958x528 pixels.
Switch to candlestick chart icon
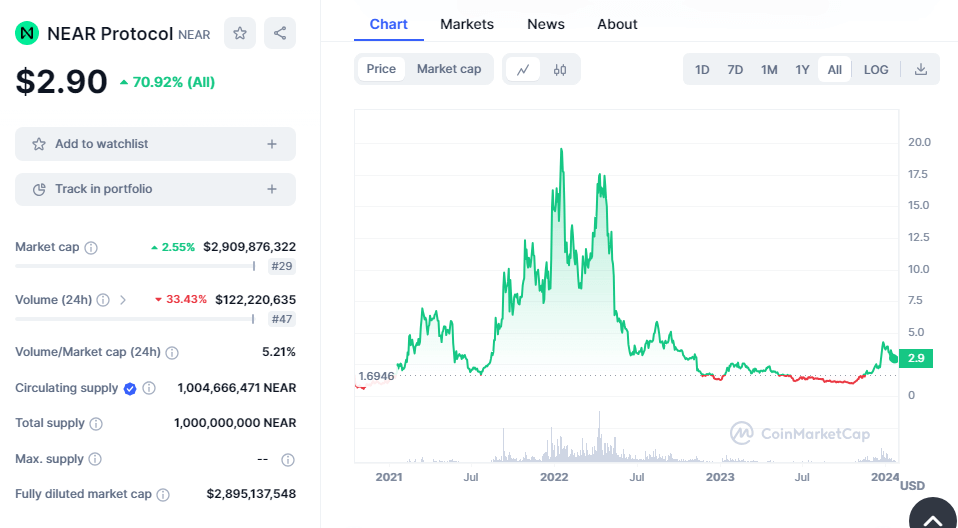560,69
